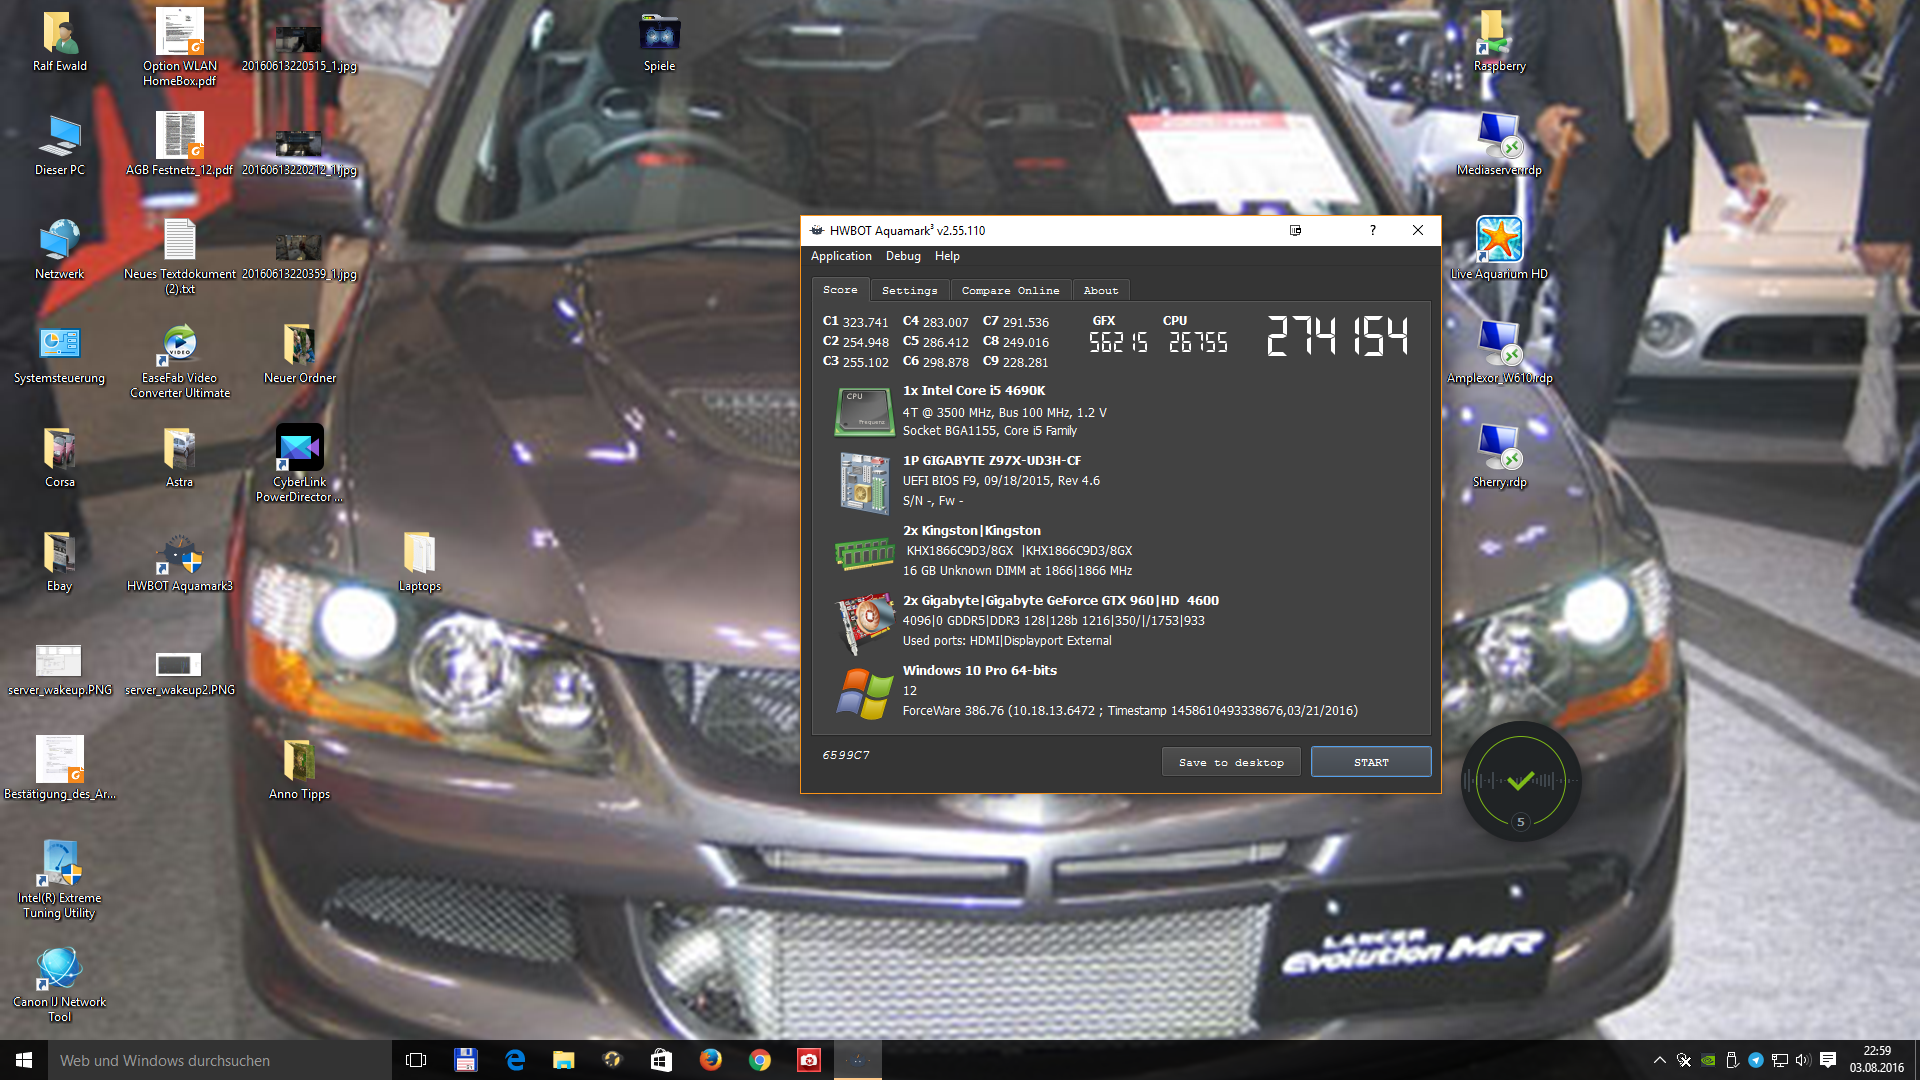Open the Compare Online tab
The width and height of the screenshot is (1920, 1080).
(x=1010, y=290)
